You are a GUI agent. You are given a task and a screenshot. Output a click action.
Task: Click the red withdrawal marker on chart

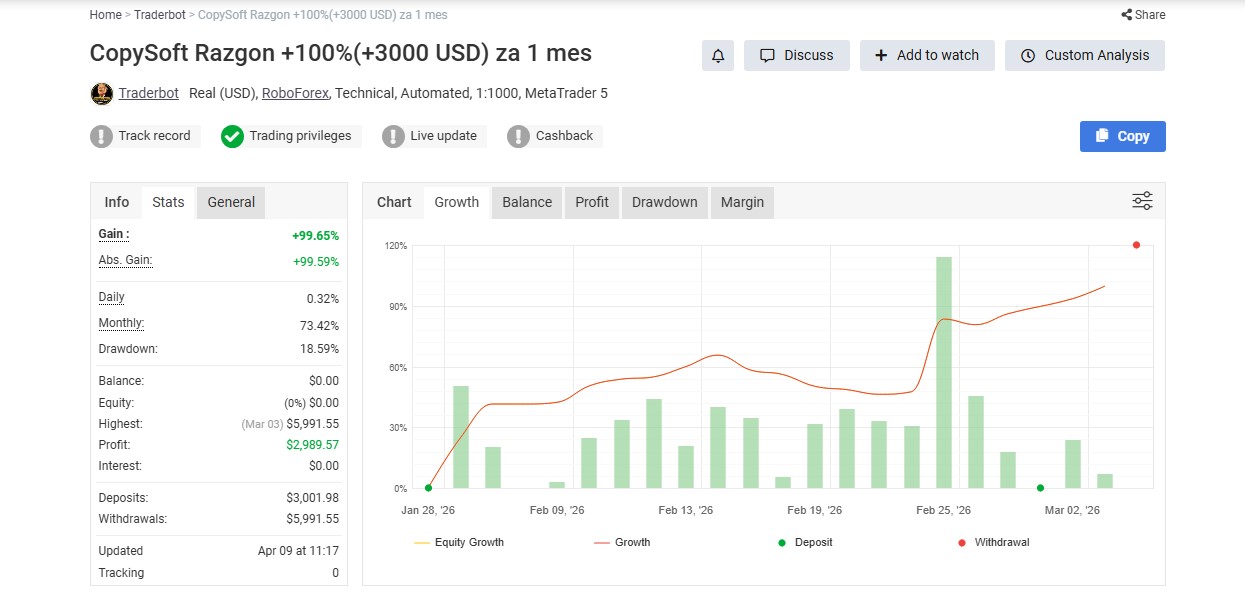pyautogui.click(x=1137, y=245)
